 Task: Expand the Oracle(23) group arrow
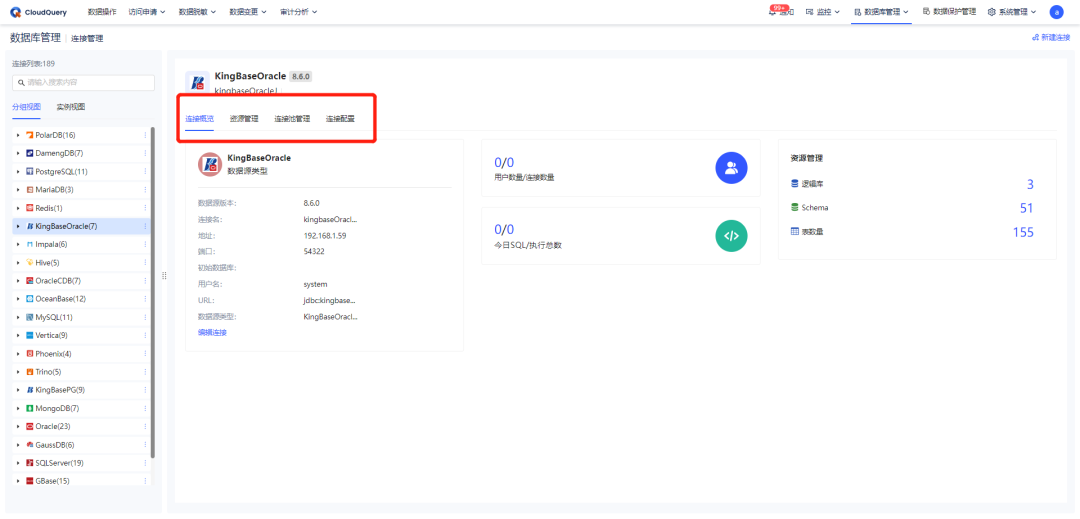pyautogui.click(x=19, y=426)
